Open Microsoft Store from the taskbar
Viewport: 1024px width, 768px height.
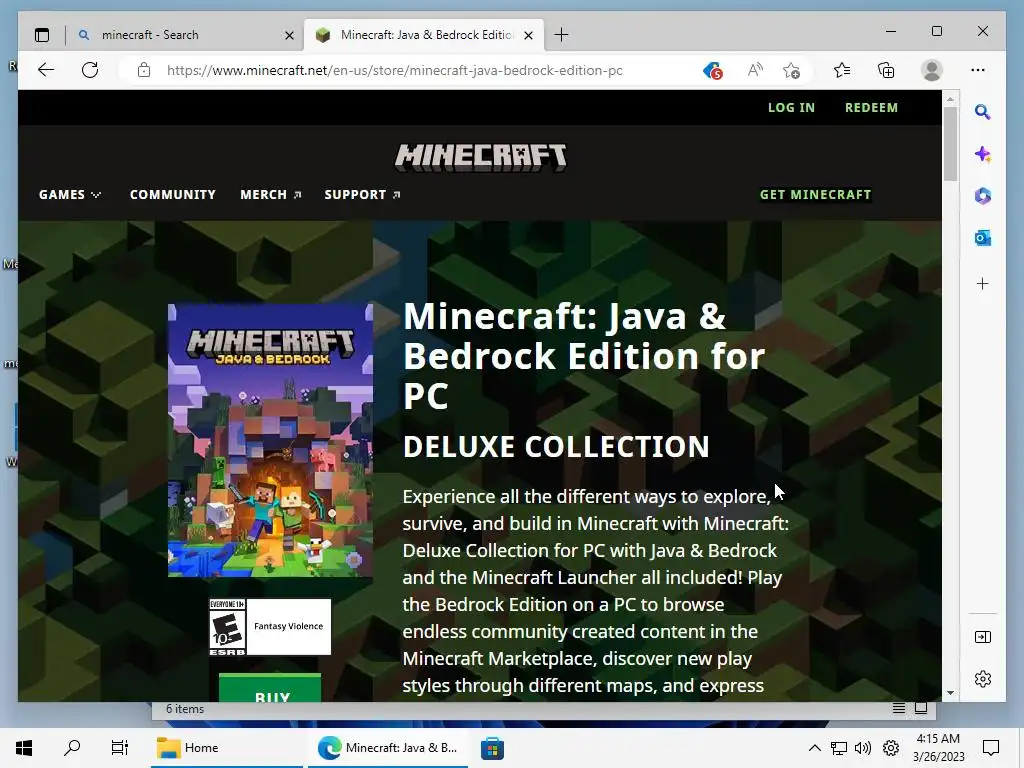coord(492,748)
